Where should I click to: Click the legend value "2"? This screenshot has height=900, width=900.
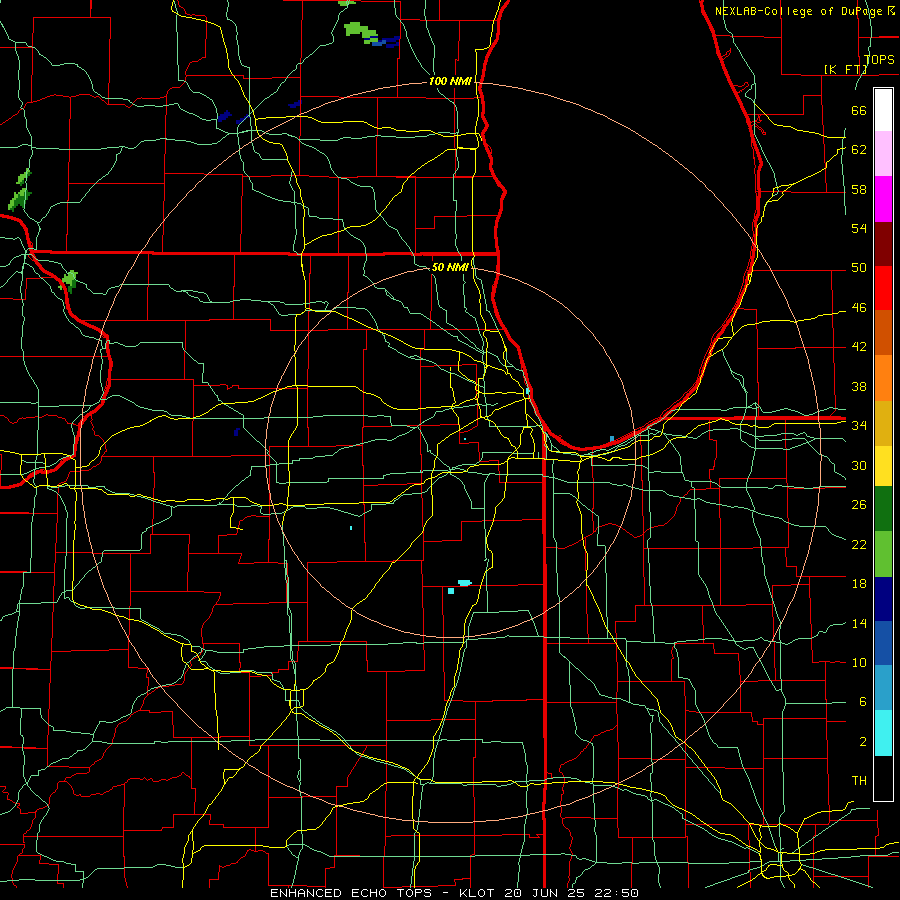(862, 742)
